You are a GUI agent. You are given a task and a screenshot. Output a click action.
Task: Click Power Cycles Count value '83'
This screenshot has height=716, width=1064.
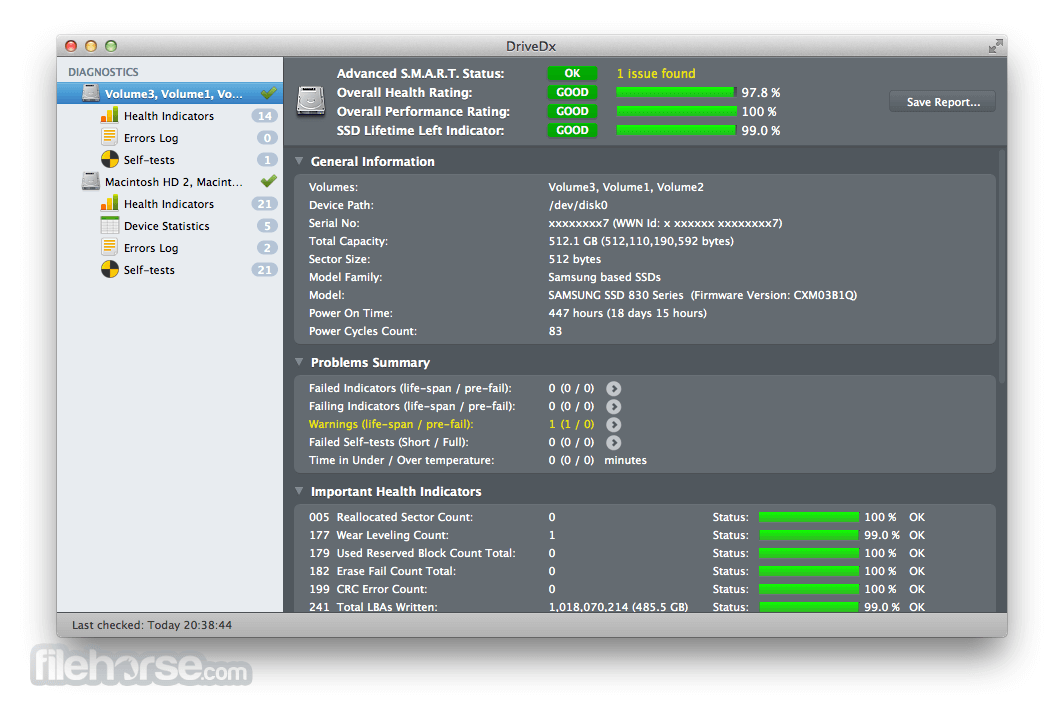click(555, 331)
